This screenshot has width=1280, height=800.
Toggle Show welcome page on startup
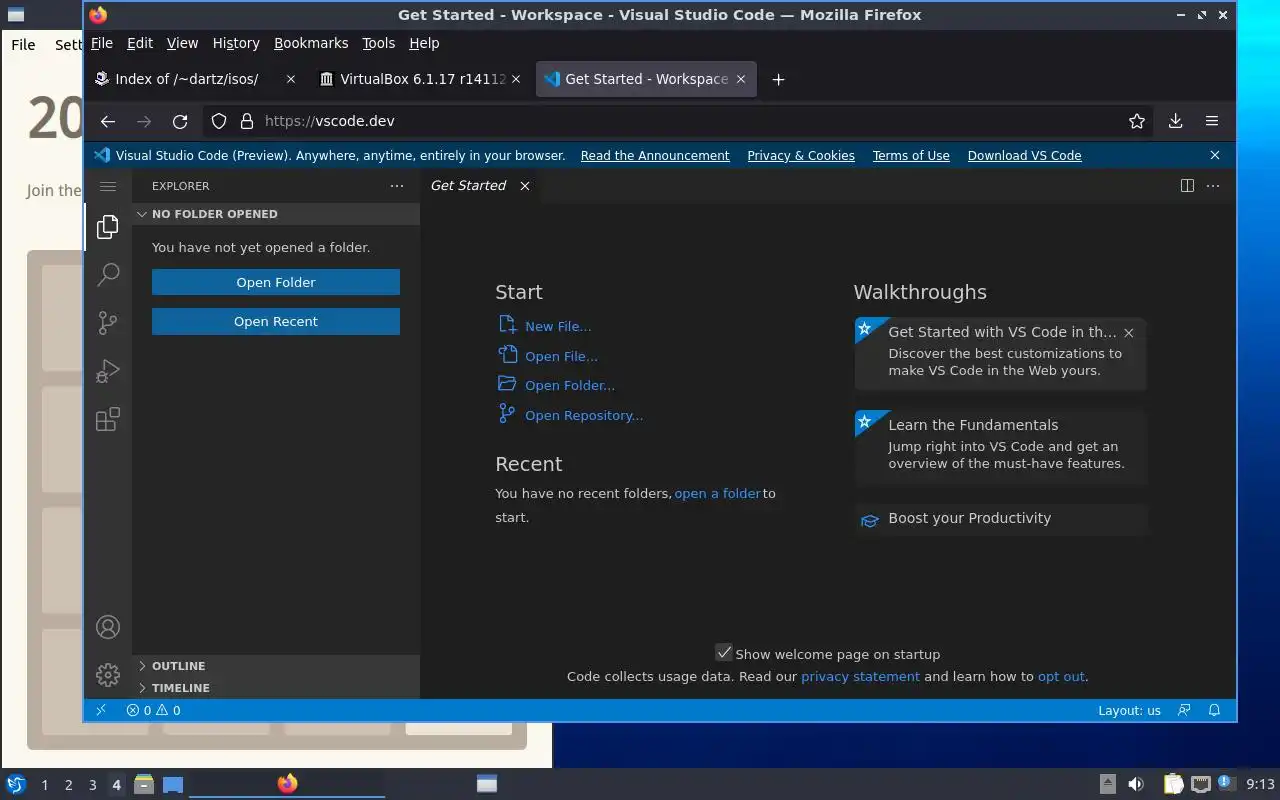(x=724, y=653)
